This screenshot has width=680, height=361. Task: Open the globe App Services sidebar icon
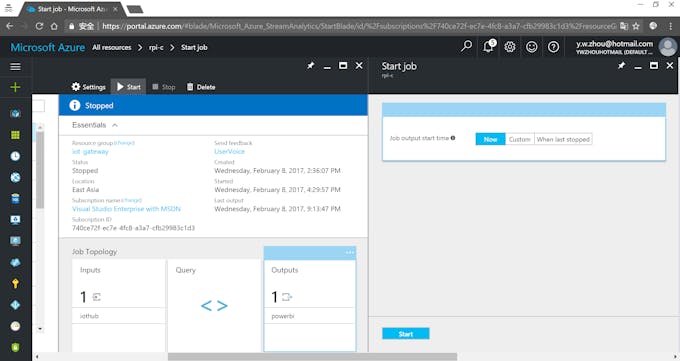(15, 177)
